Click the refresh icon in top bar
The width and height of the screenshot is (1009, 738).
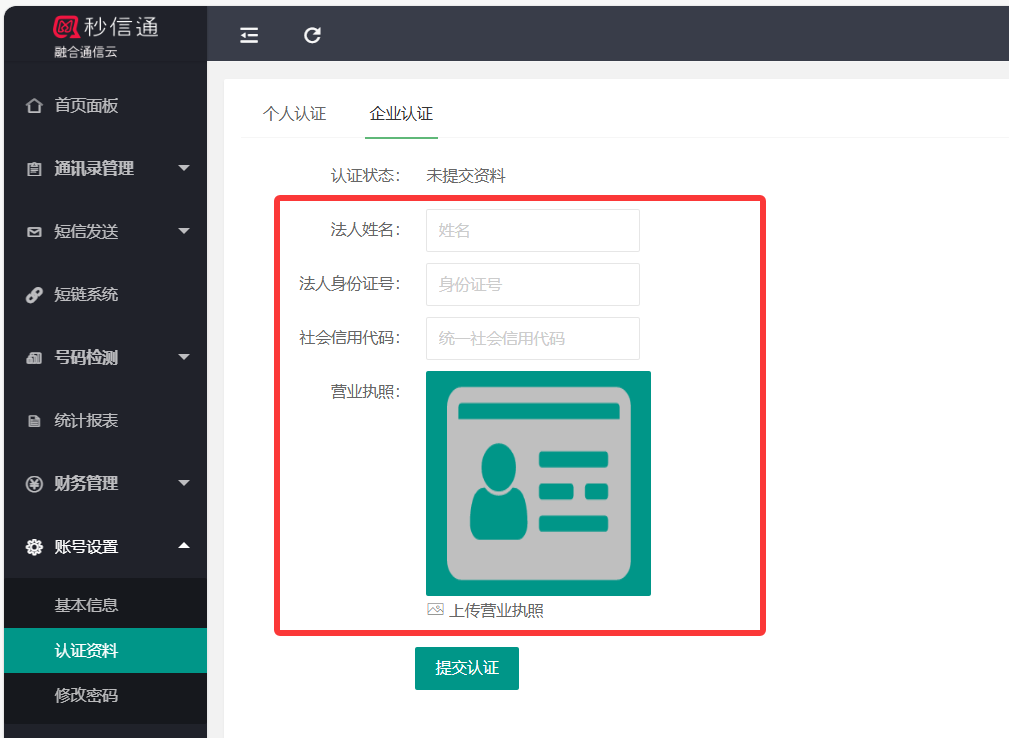point(312,35)
